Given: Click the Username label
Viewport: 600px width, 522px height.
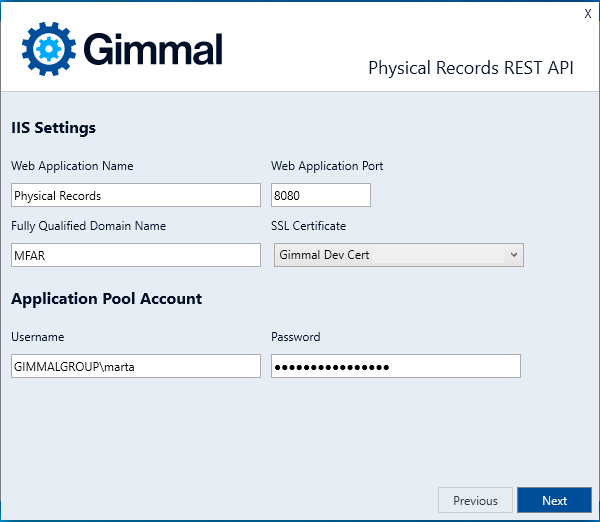Looking at the screenshot, I should click(x=38, y=337).
